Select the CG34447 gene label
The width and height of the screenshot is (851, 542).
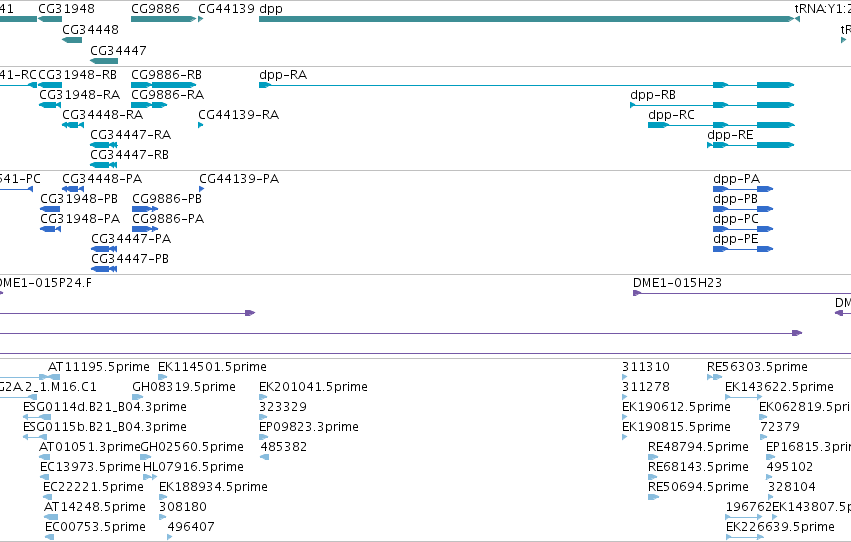pyautogui.click(x=118, y=50)
